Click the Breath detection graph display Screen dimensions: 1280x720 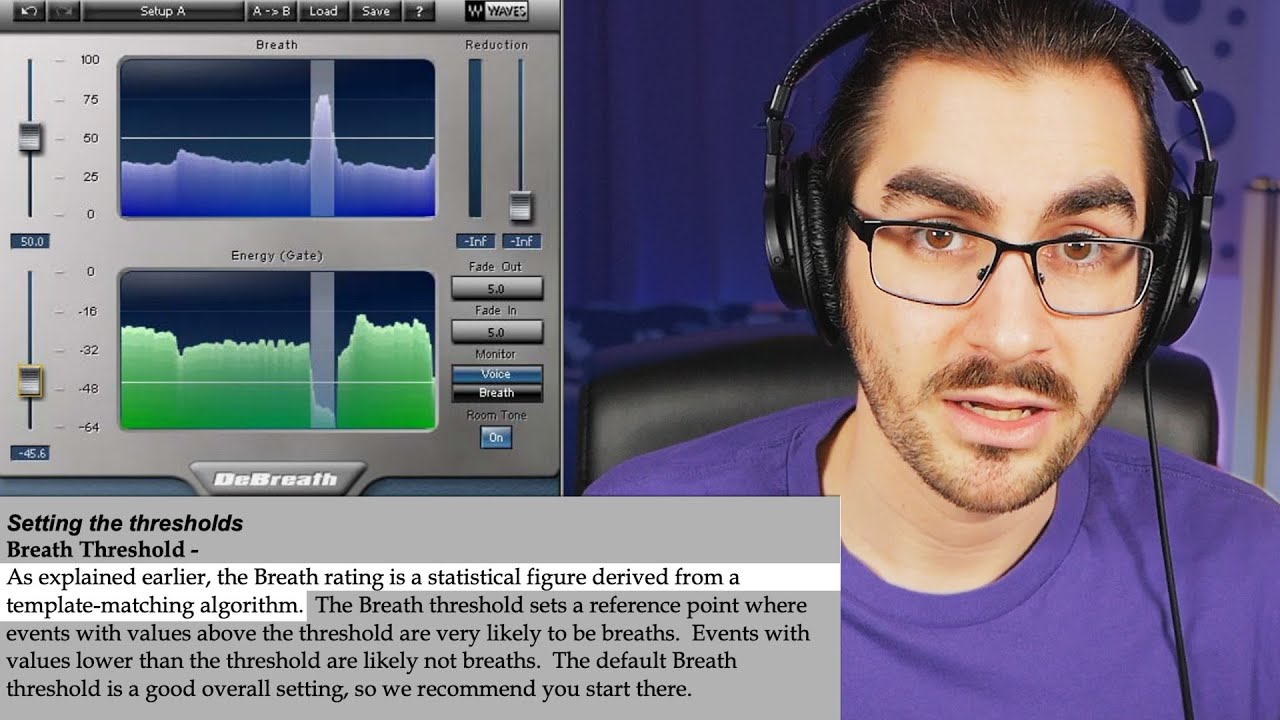point(278,138)
